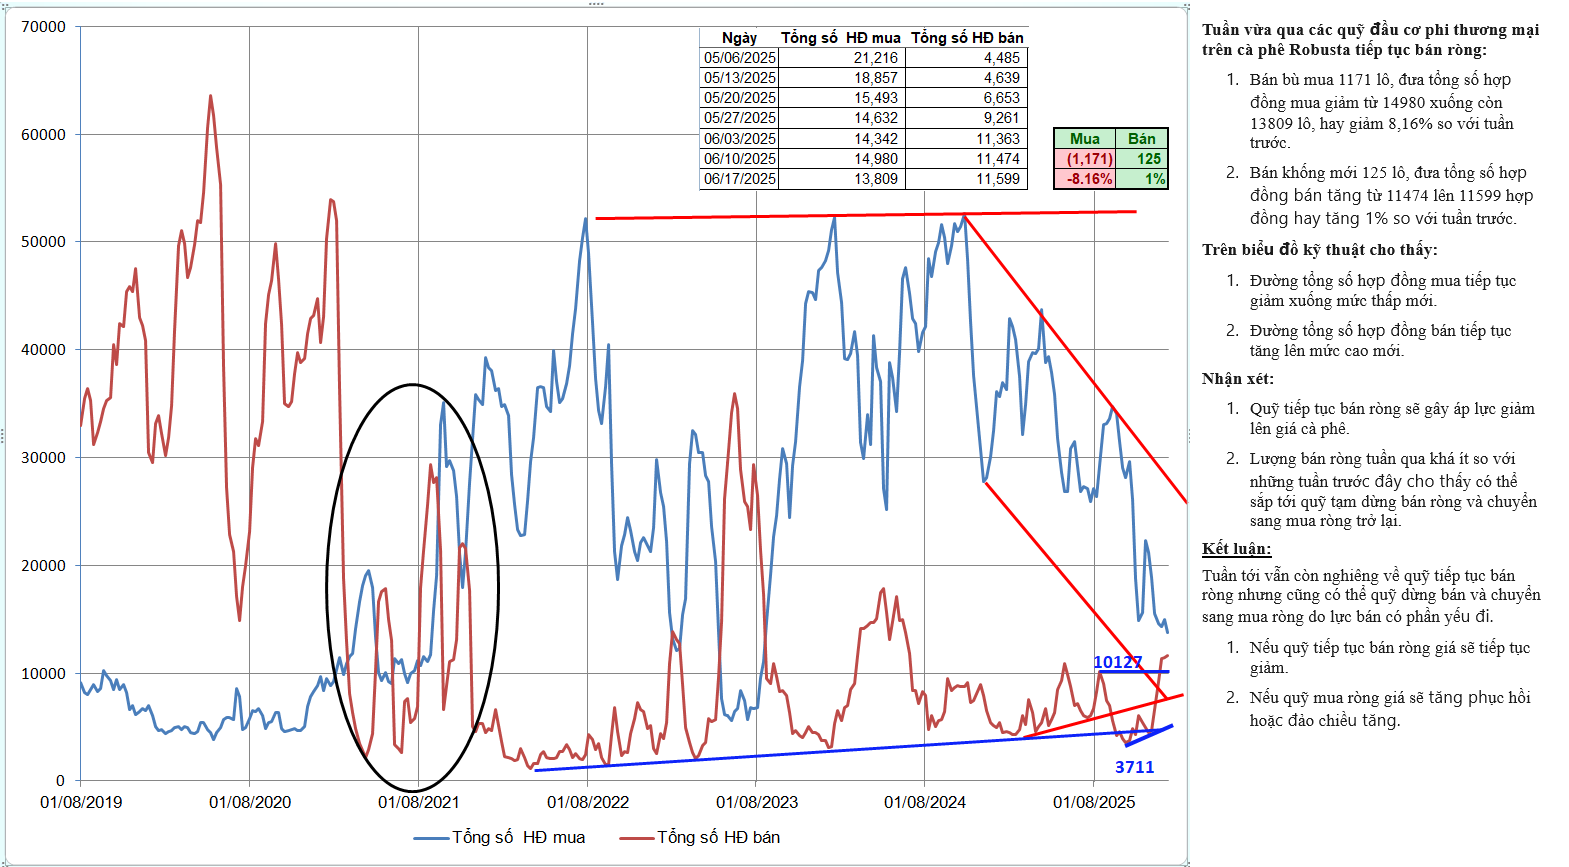Click the green 'Mua' header cell
The width and height of the screenshot is (1569, 867).
1084,139
